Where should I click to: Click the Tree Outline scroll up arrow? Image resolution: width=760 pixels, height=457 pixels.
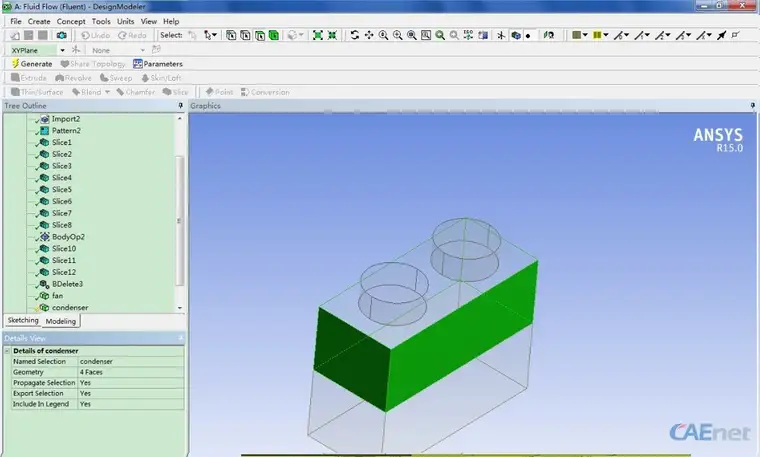(180, 118)
